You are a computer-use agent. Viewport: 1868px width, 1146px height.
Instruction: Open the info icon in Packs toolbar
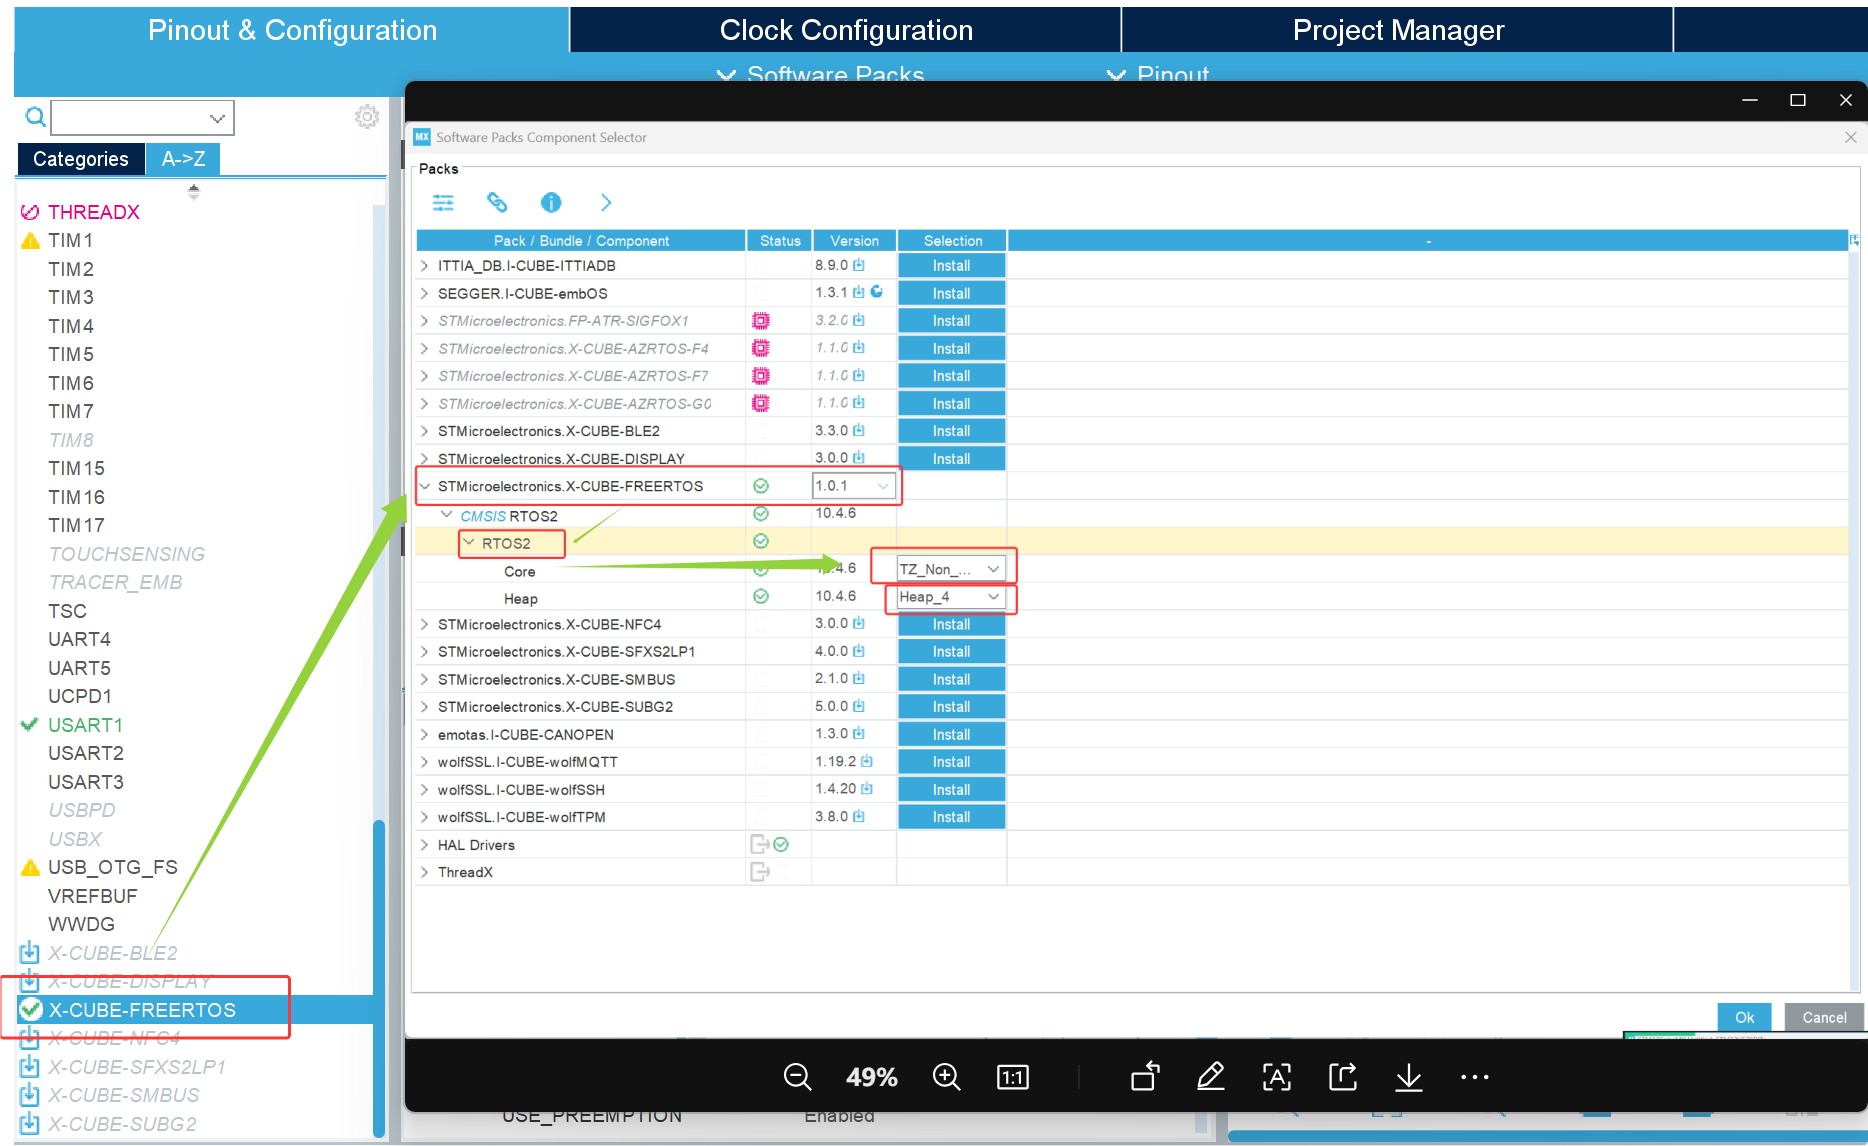click(x=551, y=203)
